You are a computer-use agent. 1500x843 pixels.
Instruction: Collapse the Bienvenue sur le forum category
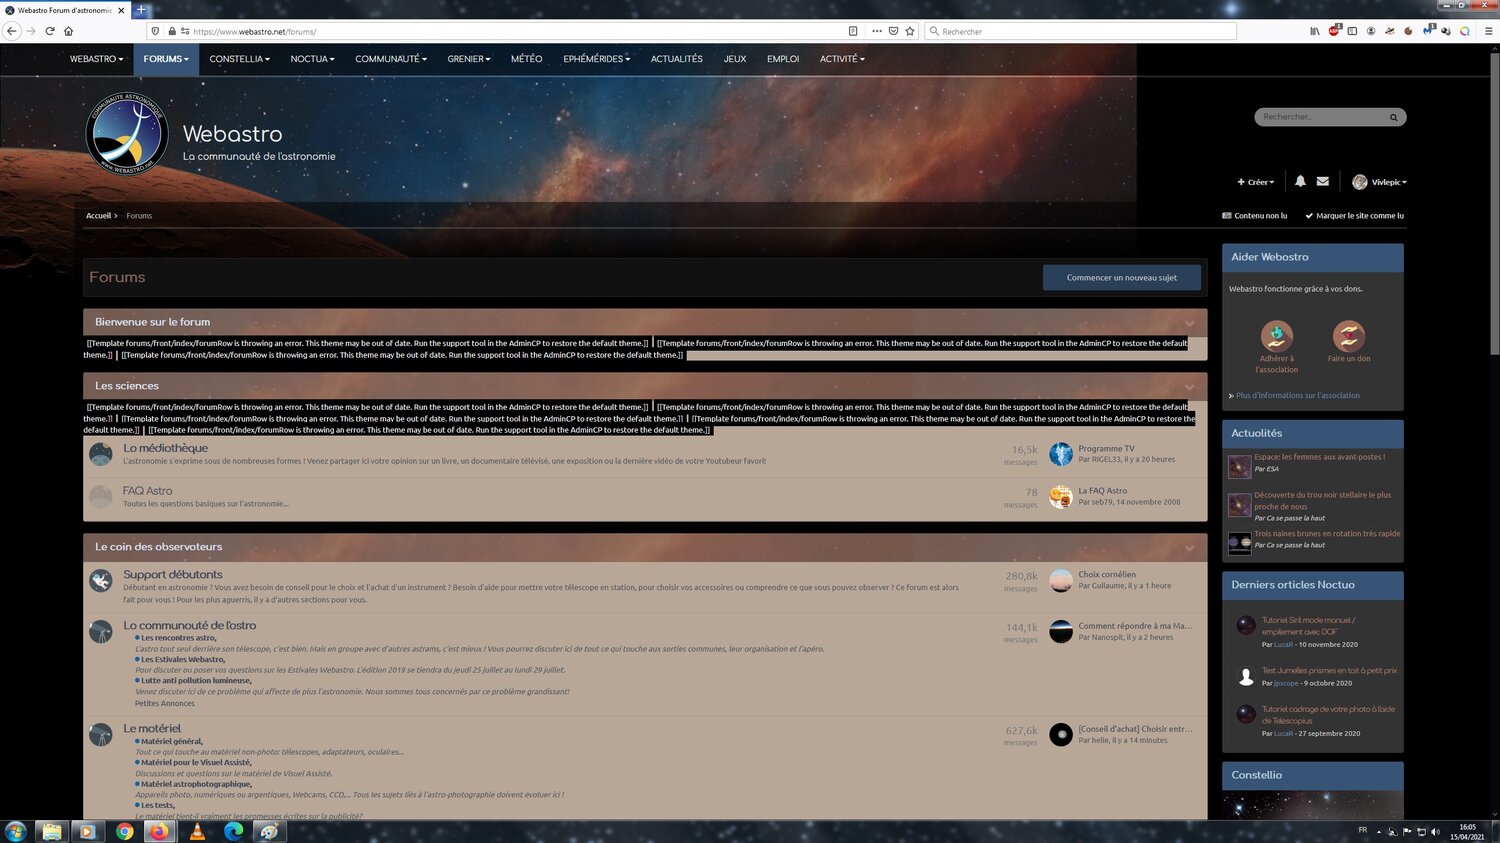[x=1189, y=323]
